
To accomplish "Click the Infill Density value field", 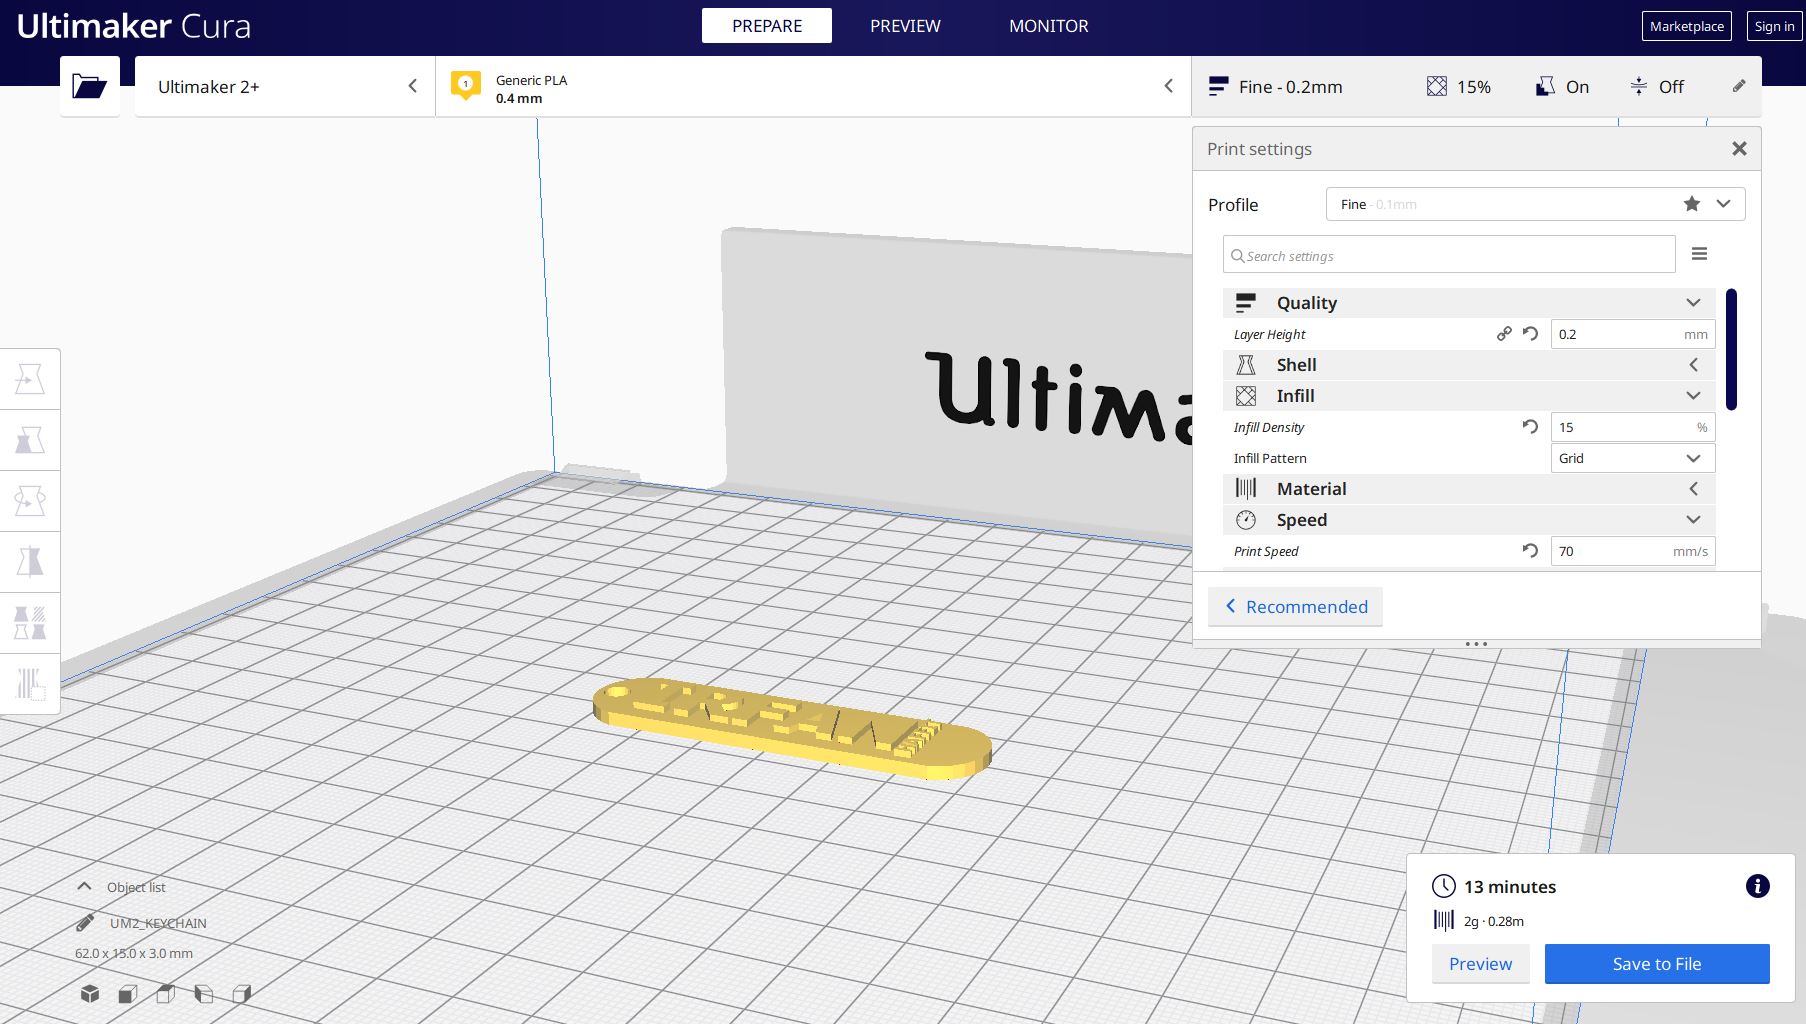I will tap(1633, 427).
